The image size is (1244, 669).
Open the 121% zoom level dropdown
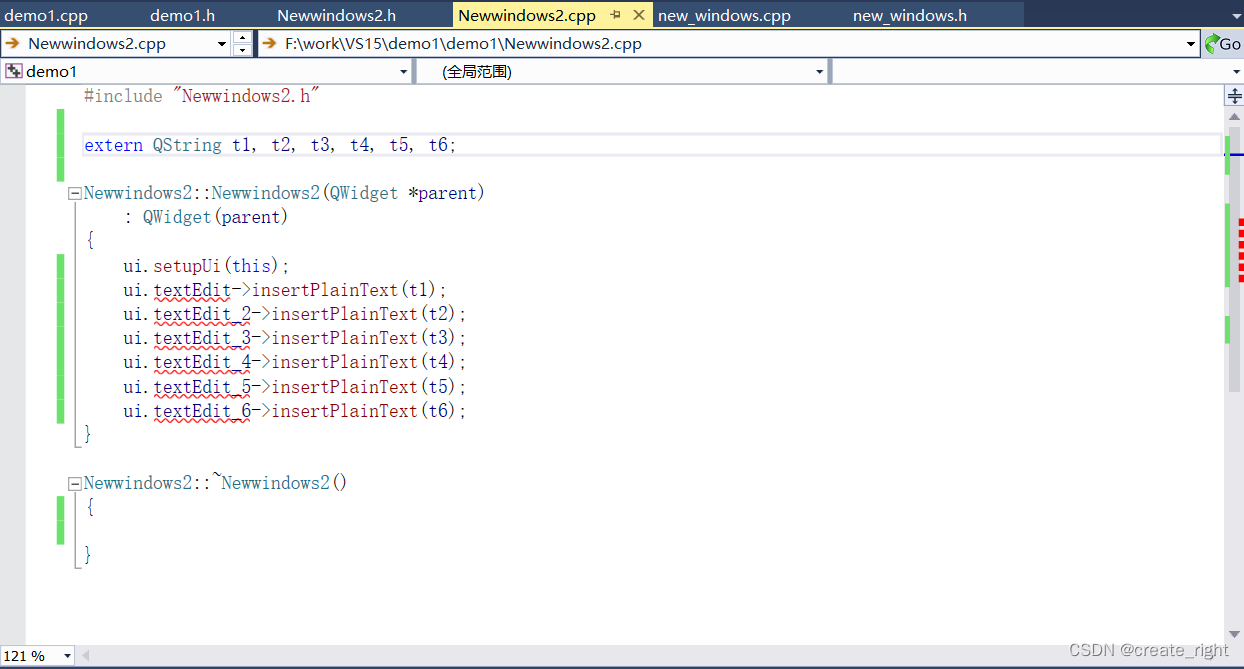tap(66, 656)
